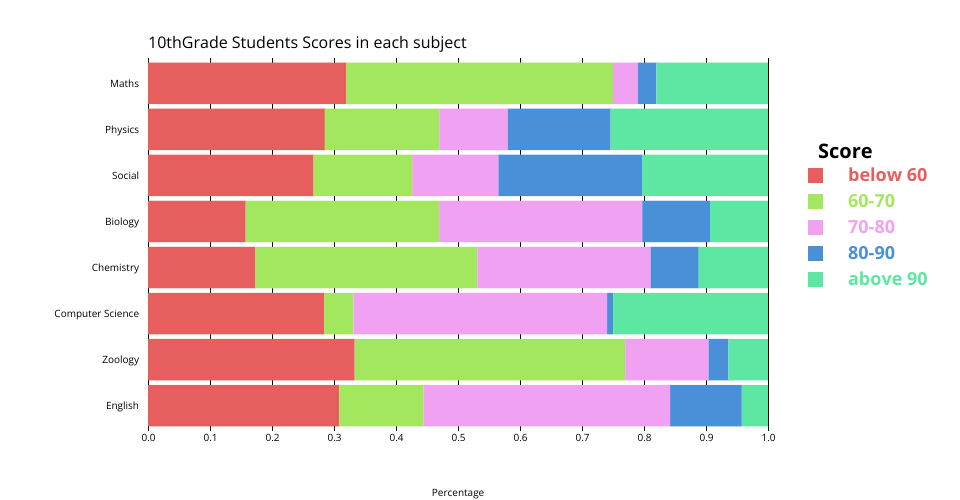This screenshot has width=960, height=500.
Task: Select the pink 70-80 segment of Computer Science bar
Action: 479,313
